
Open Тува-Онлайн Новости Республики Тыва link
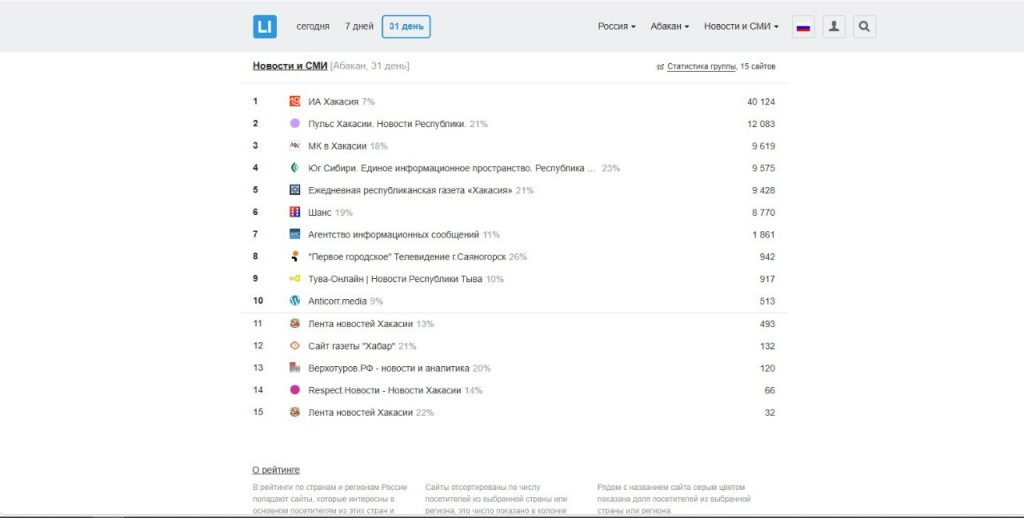point(395,279)
